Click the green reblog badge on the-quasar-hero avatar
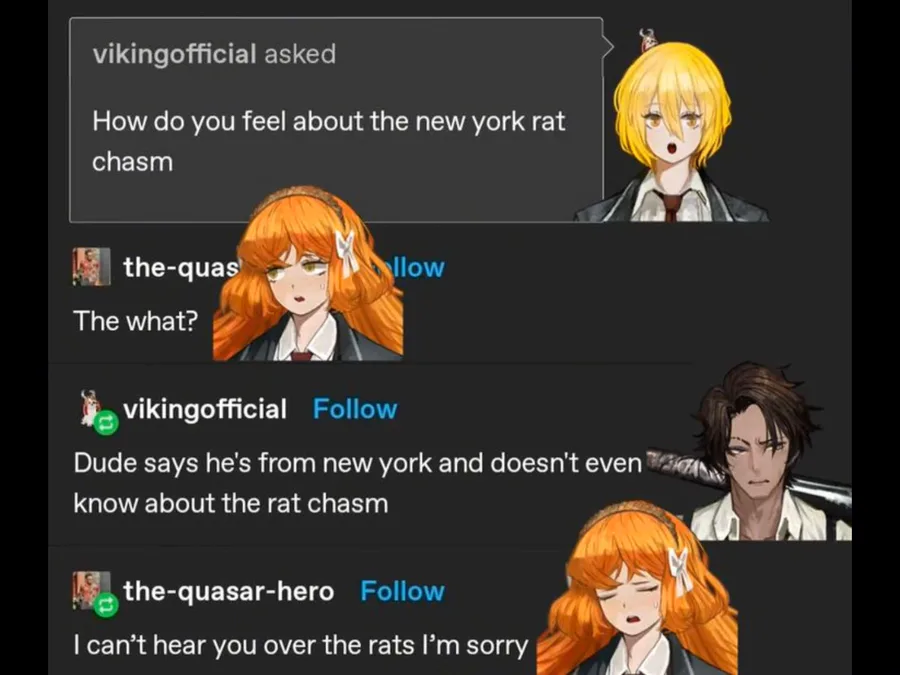Screen dimensions: 900x675 pyautogui.click(x=106, y=605)
